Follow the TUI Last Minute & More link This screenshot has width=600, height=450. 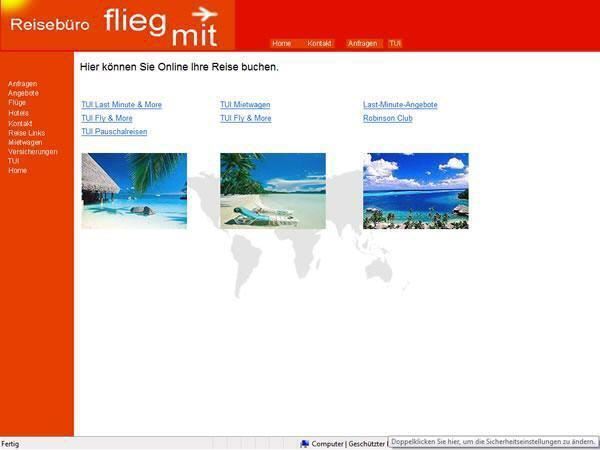(x=121, y=105)
